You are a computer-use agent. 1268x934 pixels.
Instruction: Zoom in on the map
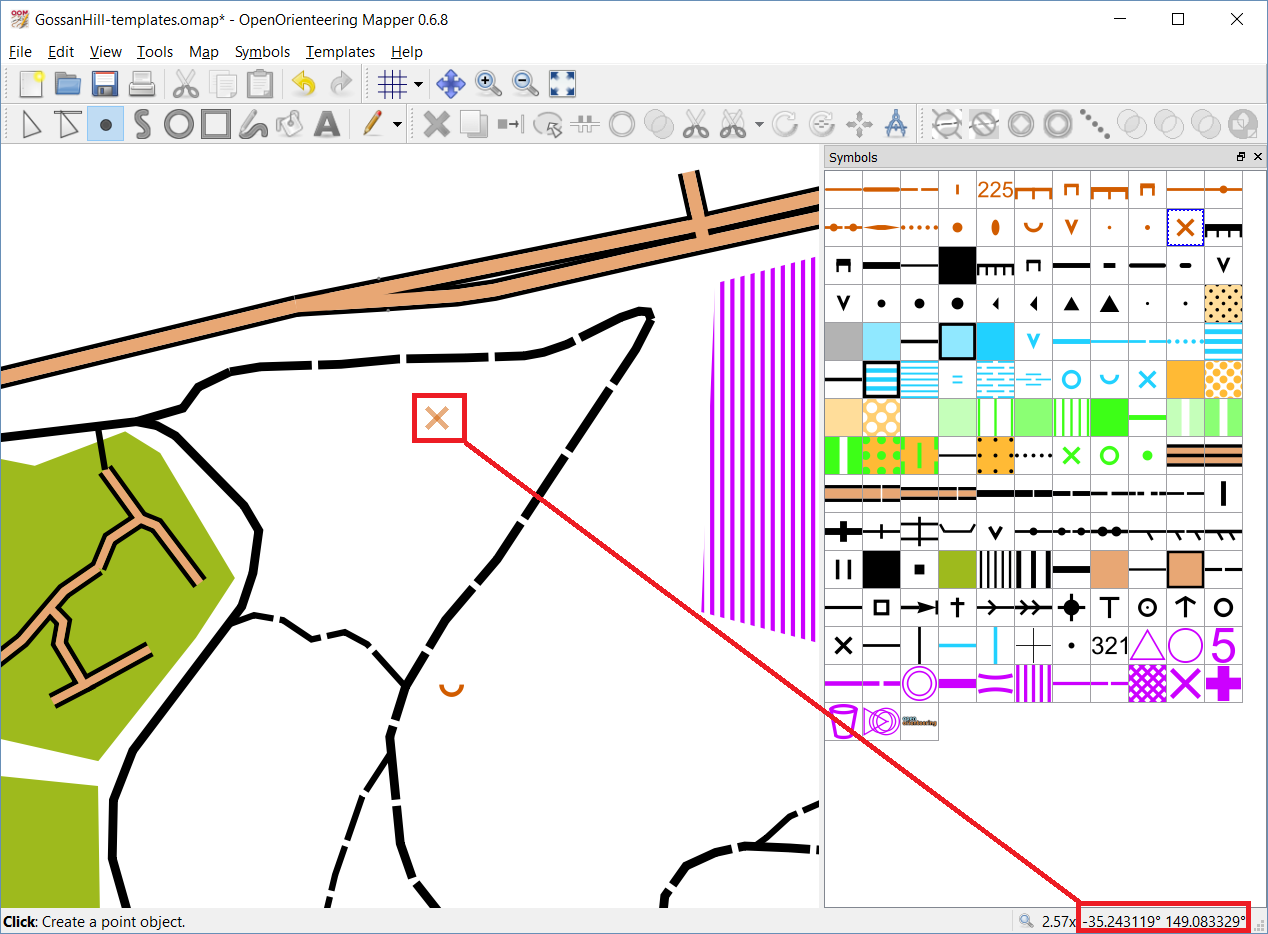pos(488,84)
